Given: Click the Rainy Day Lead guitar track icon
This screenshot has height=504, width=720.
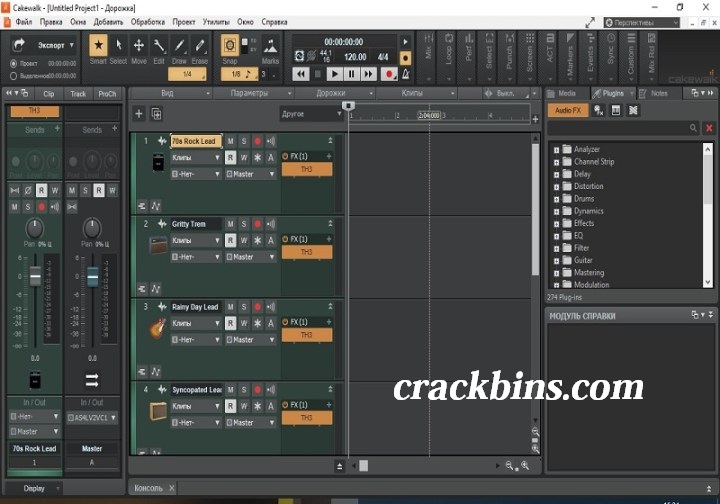Looking at the screenshot, I should (x=158, y=328).
